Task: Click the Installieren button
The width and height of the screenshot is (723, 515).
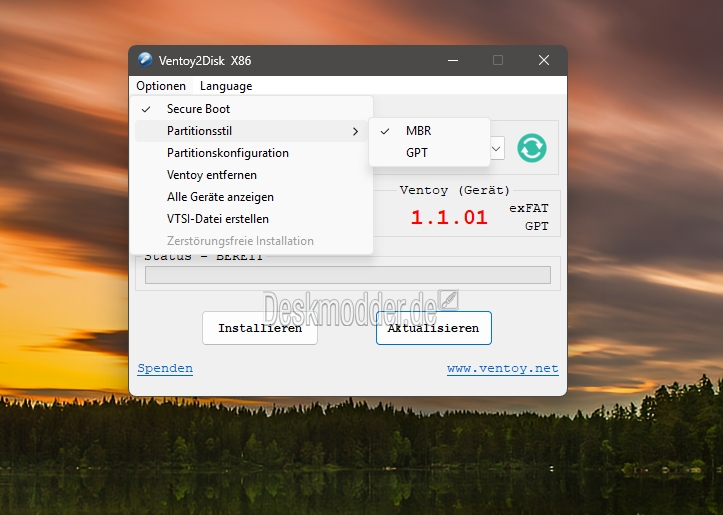Action: 260,328
